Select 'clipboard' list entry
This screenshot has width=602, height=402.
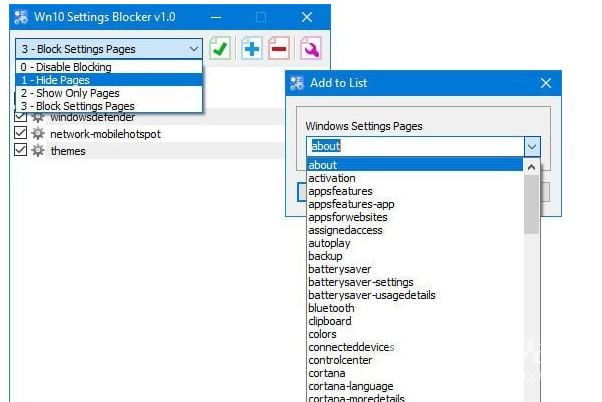coord(415,321)
